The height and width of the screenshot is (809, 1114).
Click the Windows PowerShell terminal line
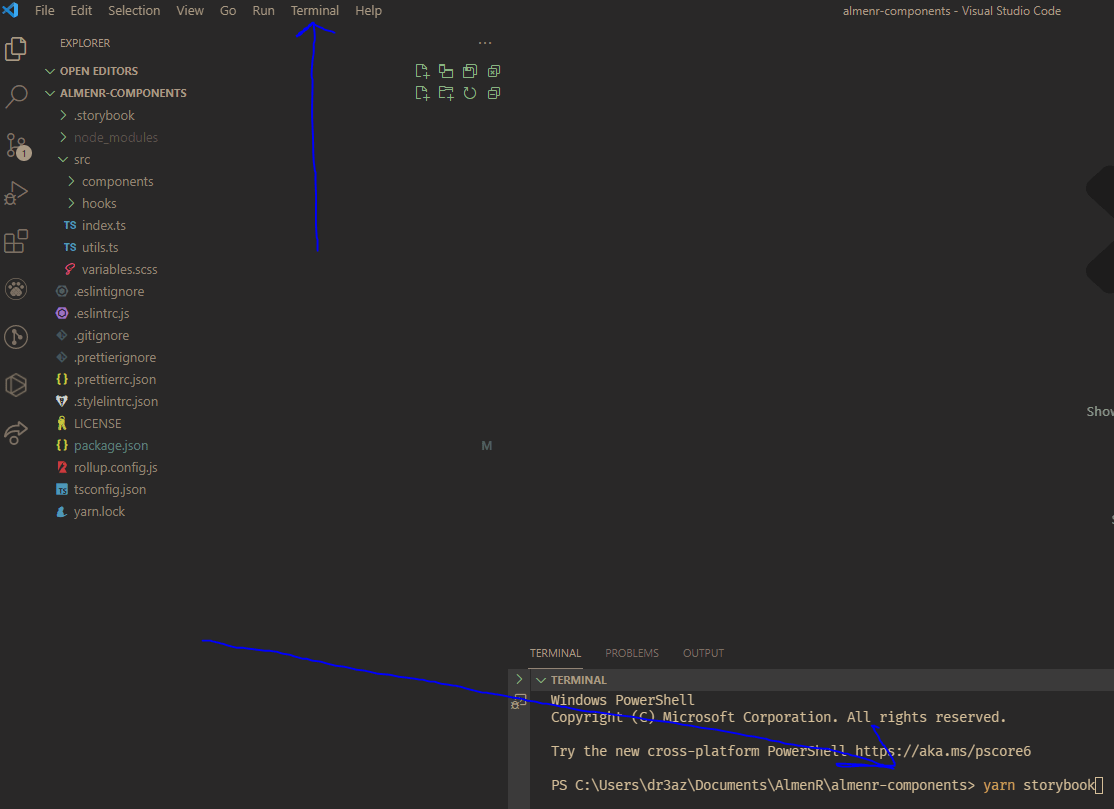click(622, 700)
